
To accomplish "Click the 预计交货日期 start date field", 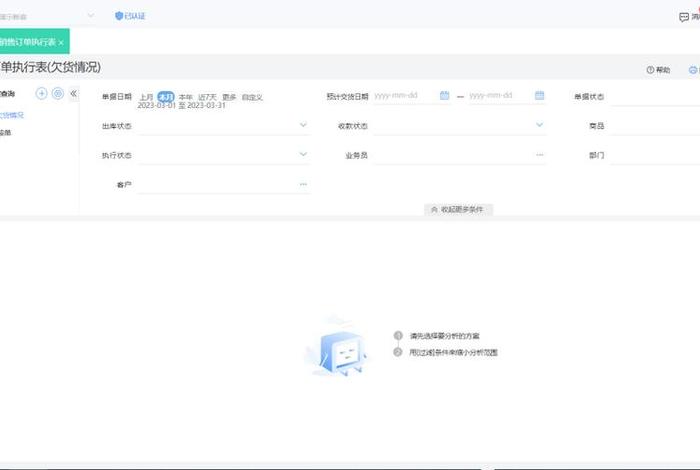I will point(405,96).
